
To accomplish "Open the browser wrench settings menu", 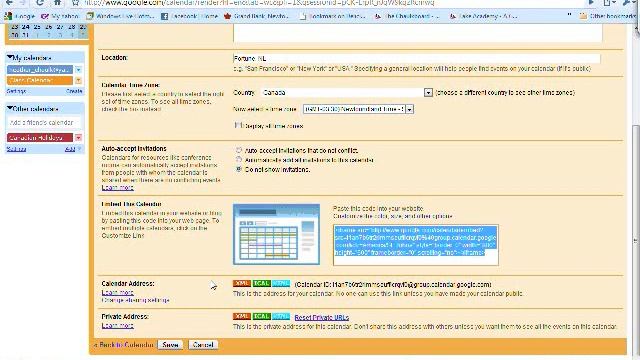I will pyautogui.click(x=628, y=2).
